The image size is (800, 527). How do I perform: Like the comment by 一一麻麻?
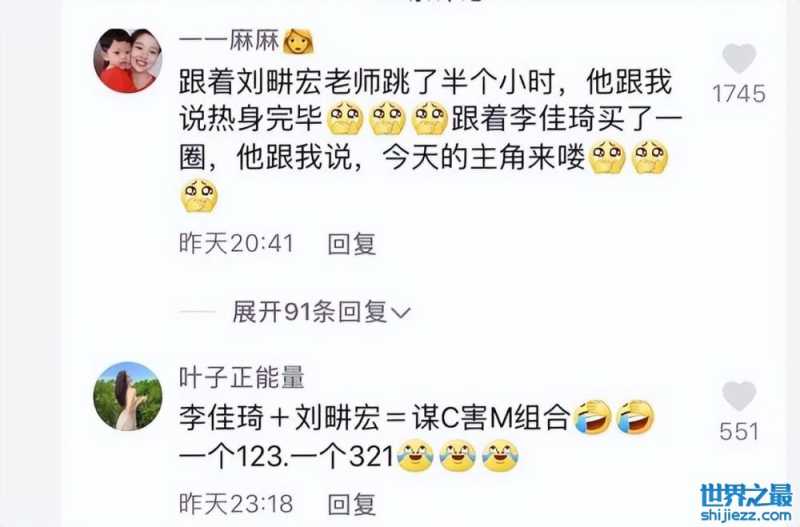click(739, 58)
